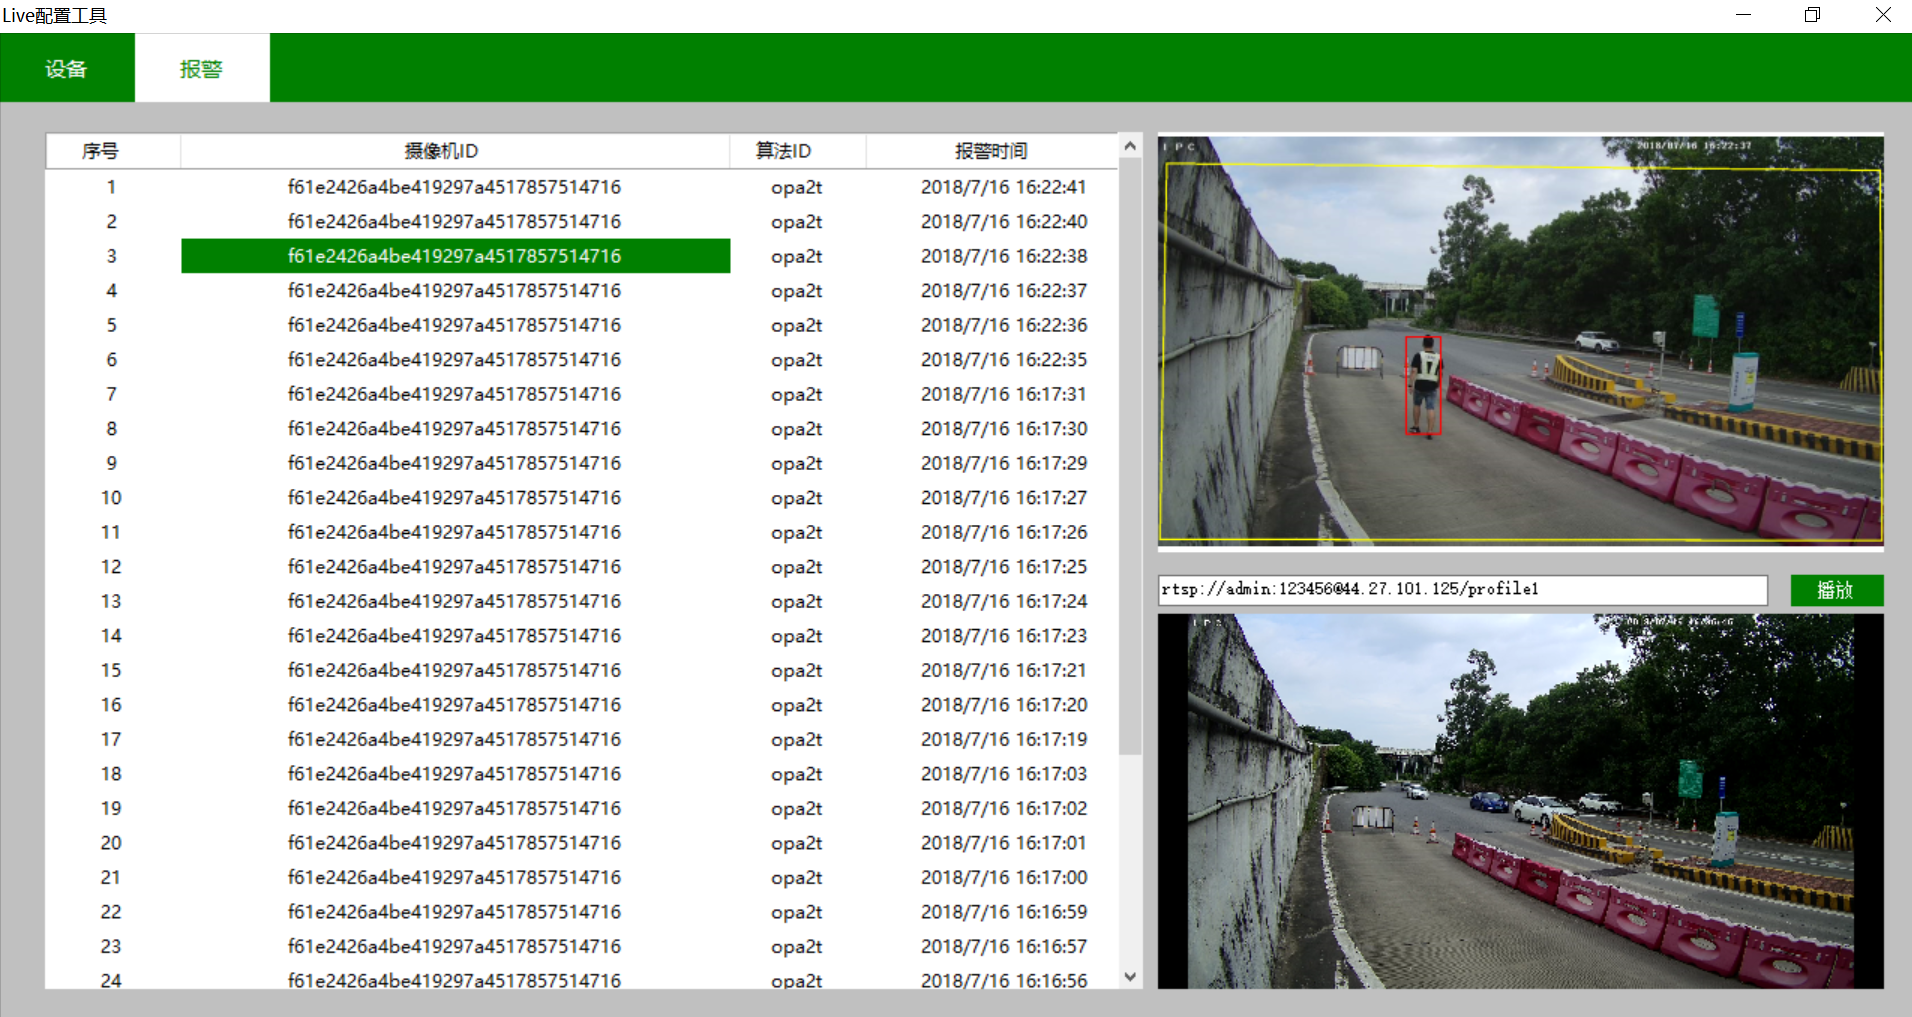Click the alarm snapshot image with detected person
This screenshot has width=1912, height=1017.
point(1520,341)
